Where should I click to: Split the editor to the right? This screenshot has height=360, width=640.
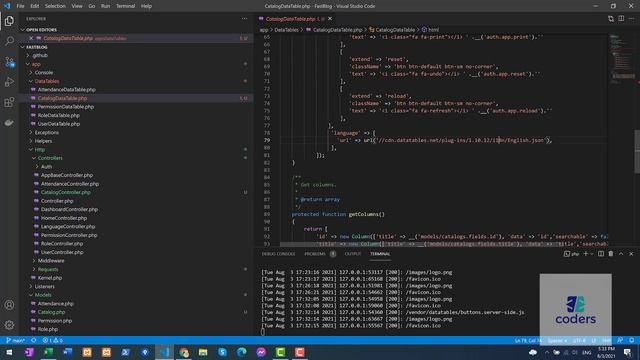point(621,19)
